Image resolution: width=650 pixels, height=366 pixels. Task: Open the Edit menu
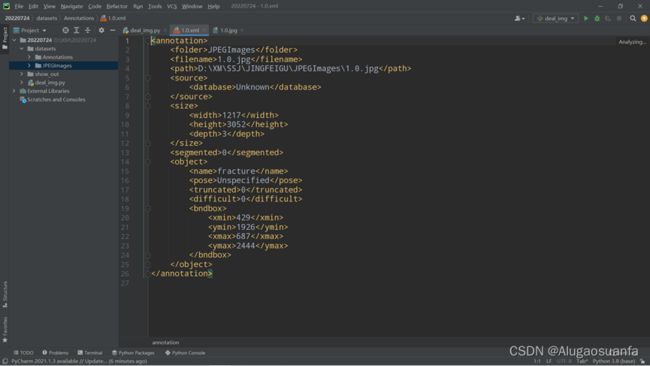click(x=33, y=6)
